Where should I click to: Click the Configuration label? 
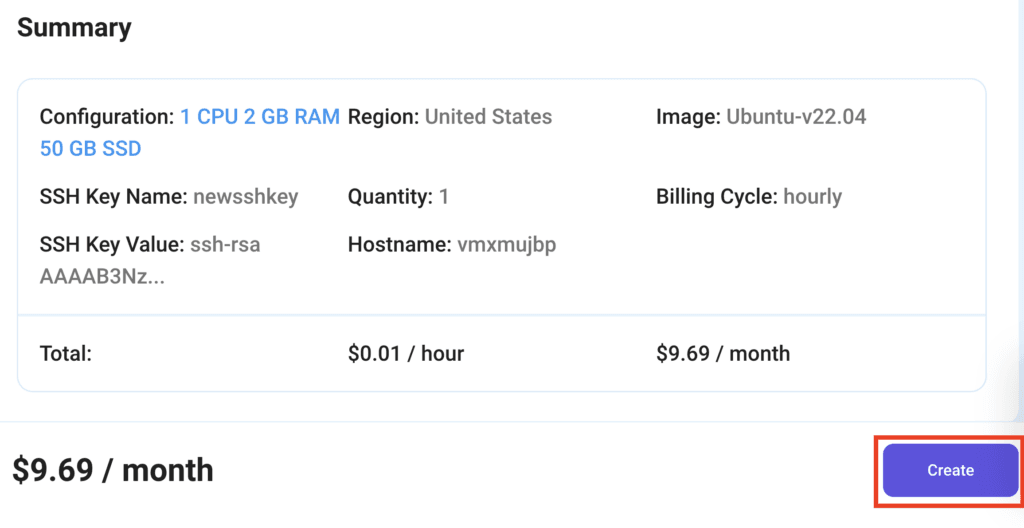pos(106,117)
